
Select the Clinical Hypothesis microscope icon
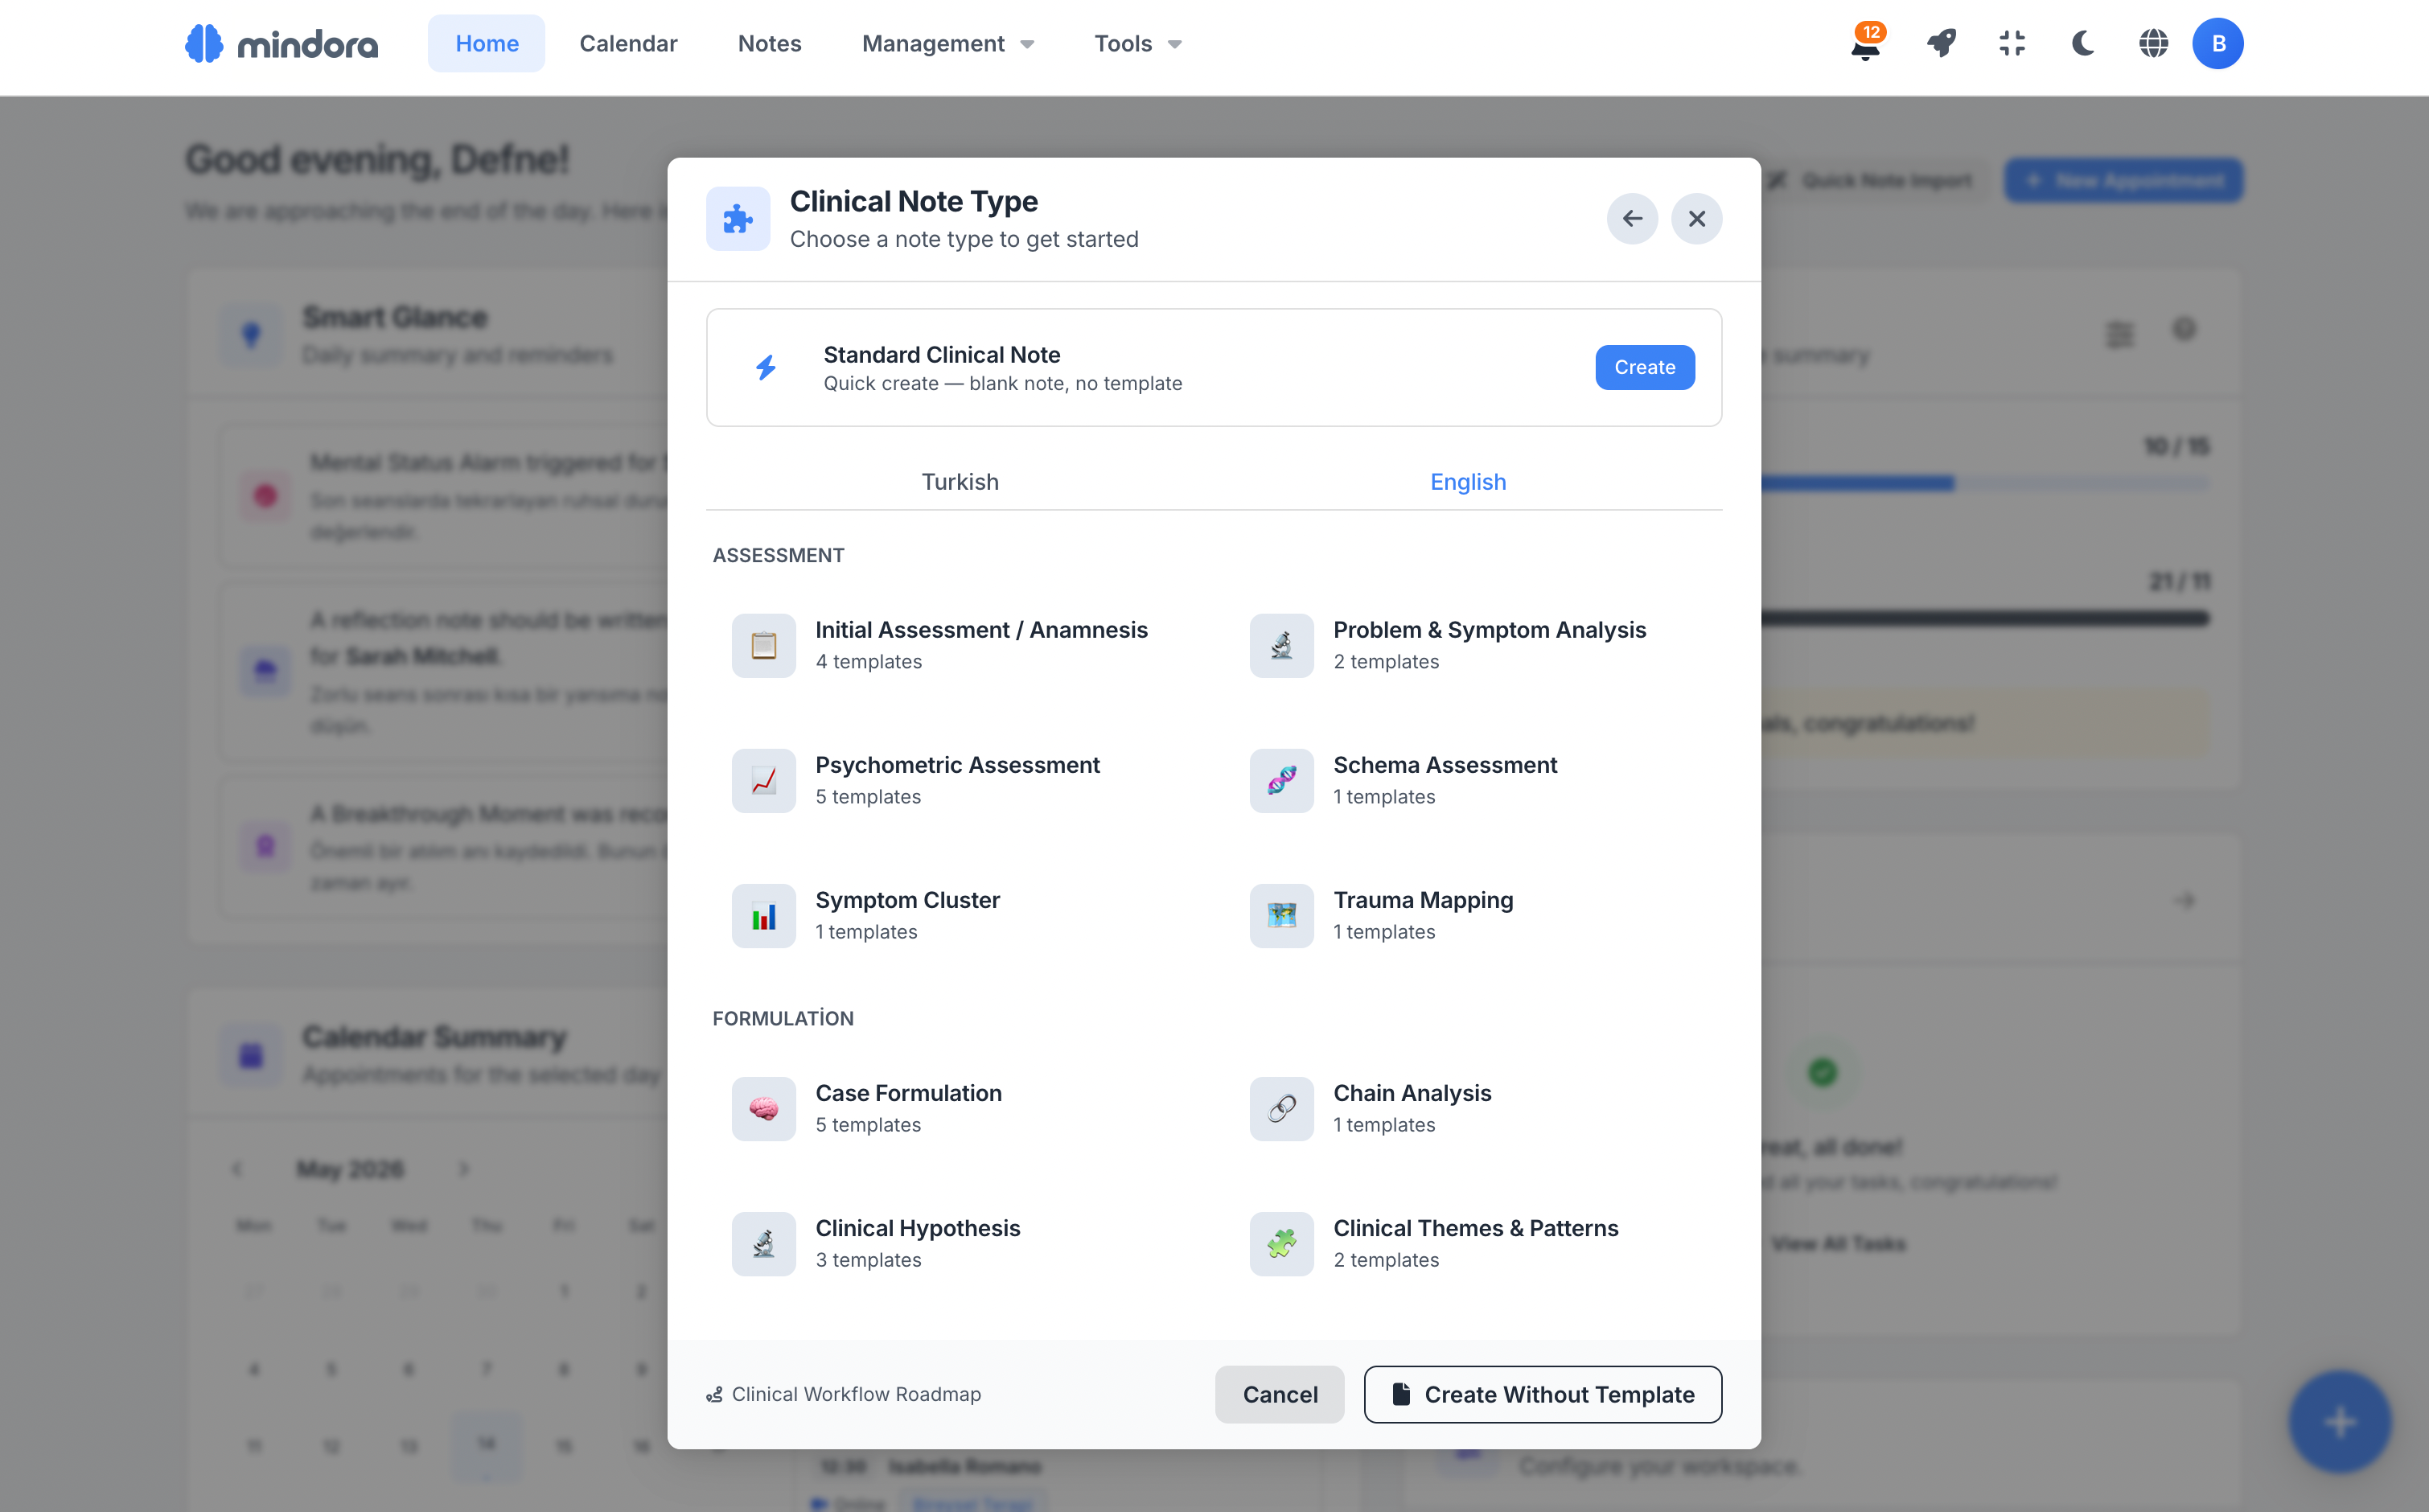coord(763,1243)
